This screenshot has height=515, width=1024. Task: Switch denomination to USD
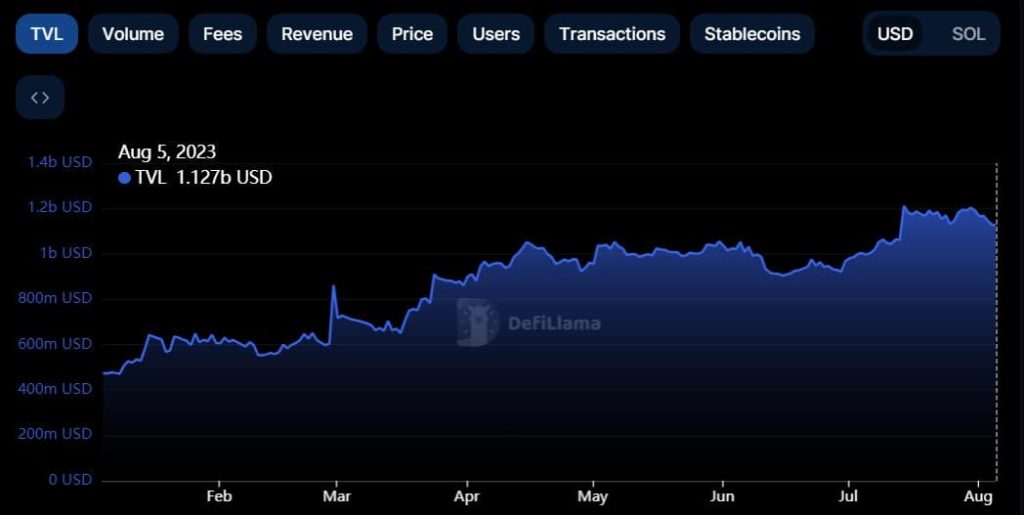[895, 34]
